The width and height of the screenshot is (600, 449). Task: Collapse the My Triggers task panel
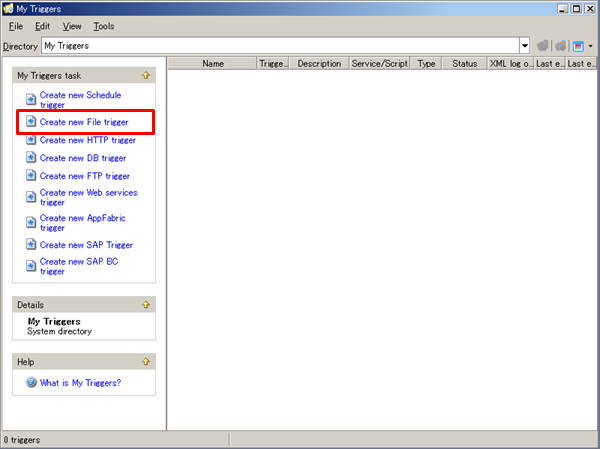tap(146, 75)
